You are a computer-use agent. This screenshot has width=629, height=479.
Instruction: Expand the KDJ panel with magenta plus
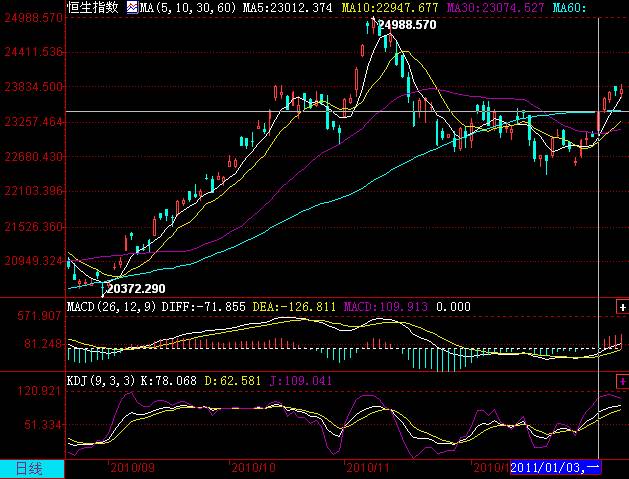(x=622, y=381)
